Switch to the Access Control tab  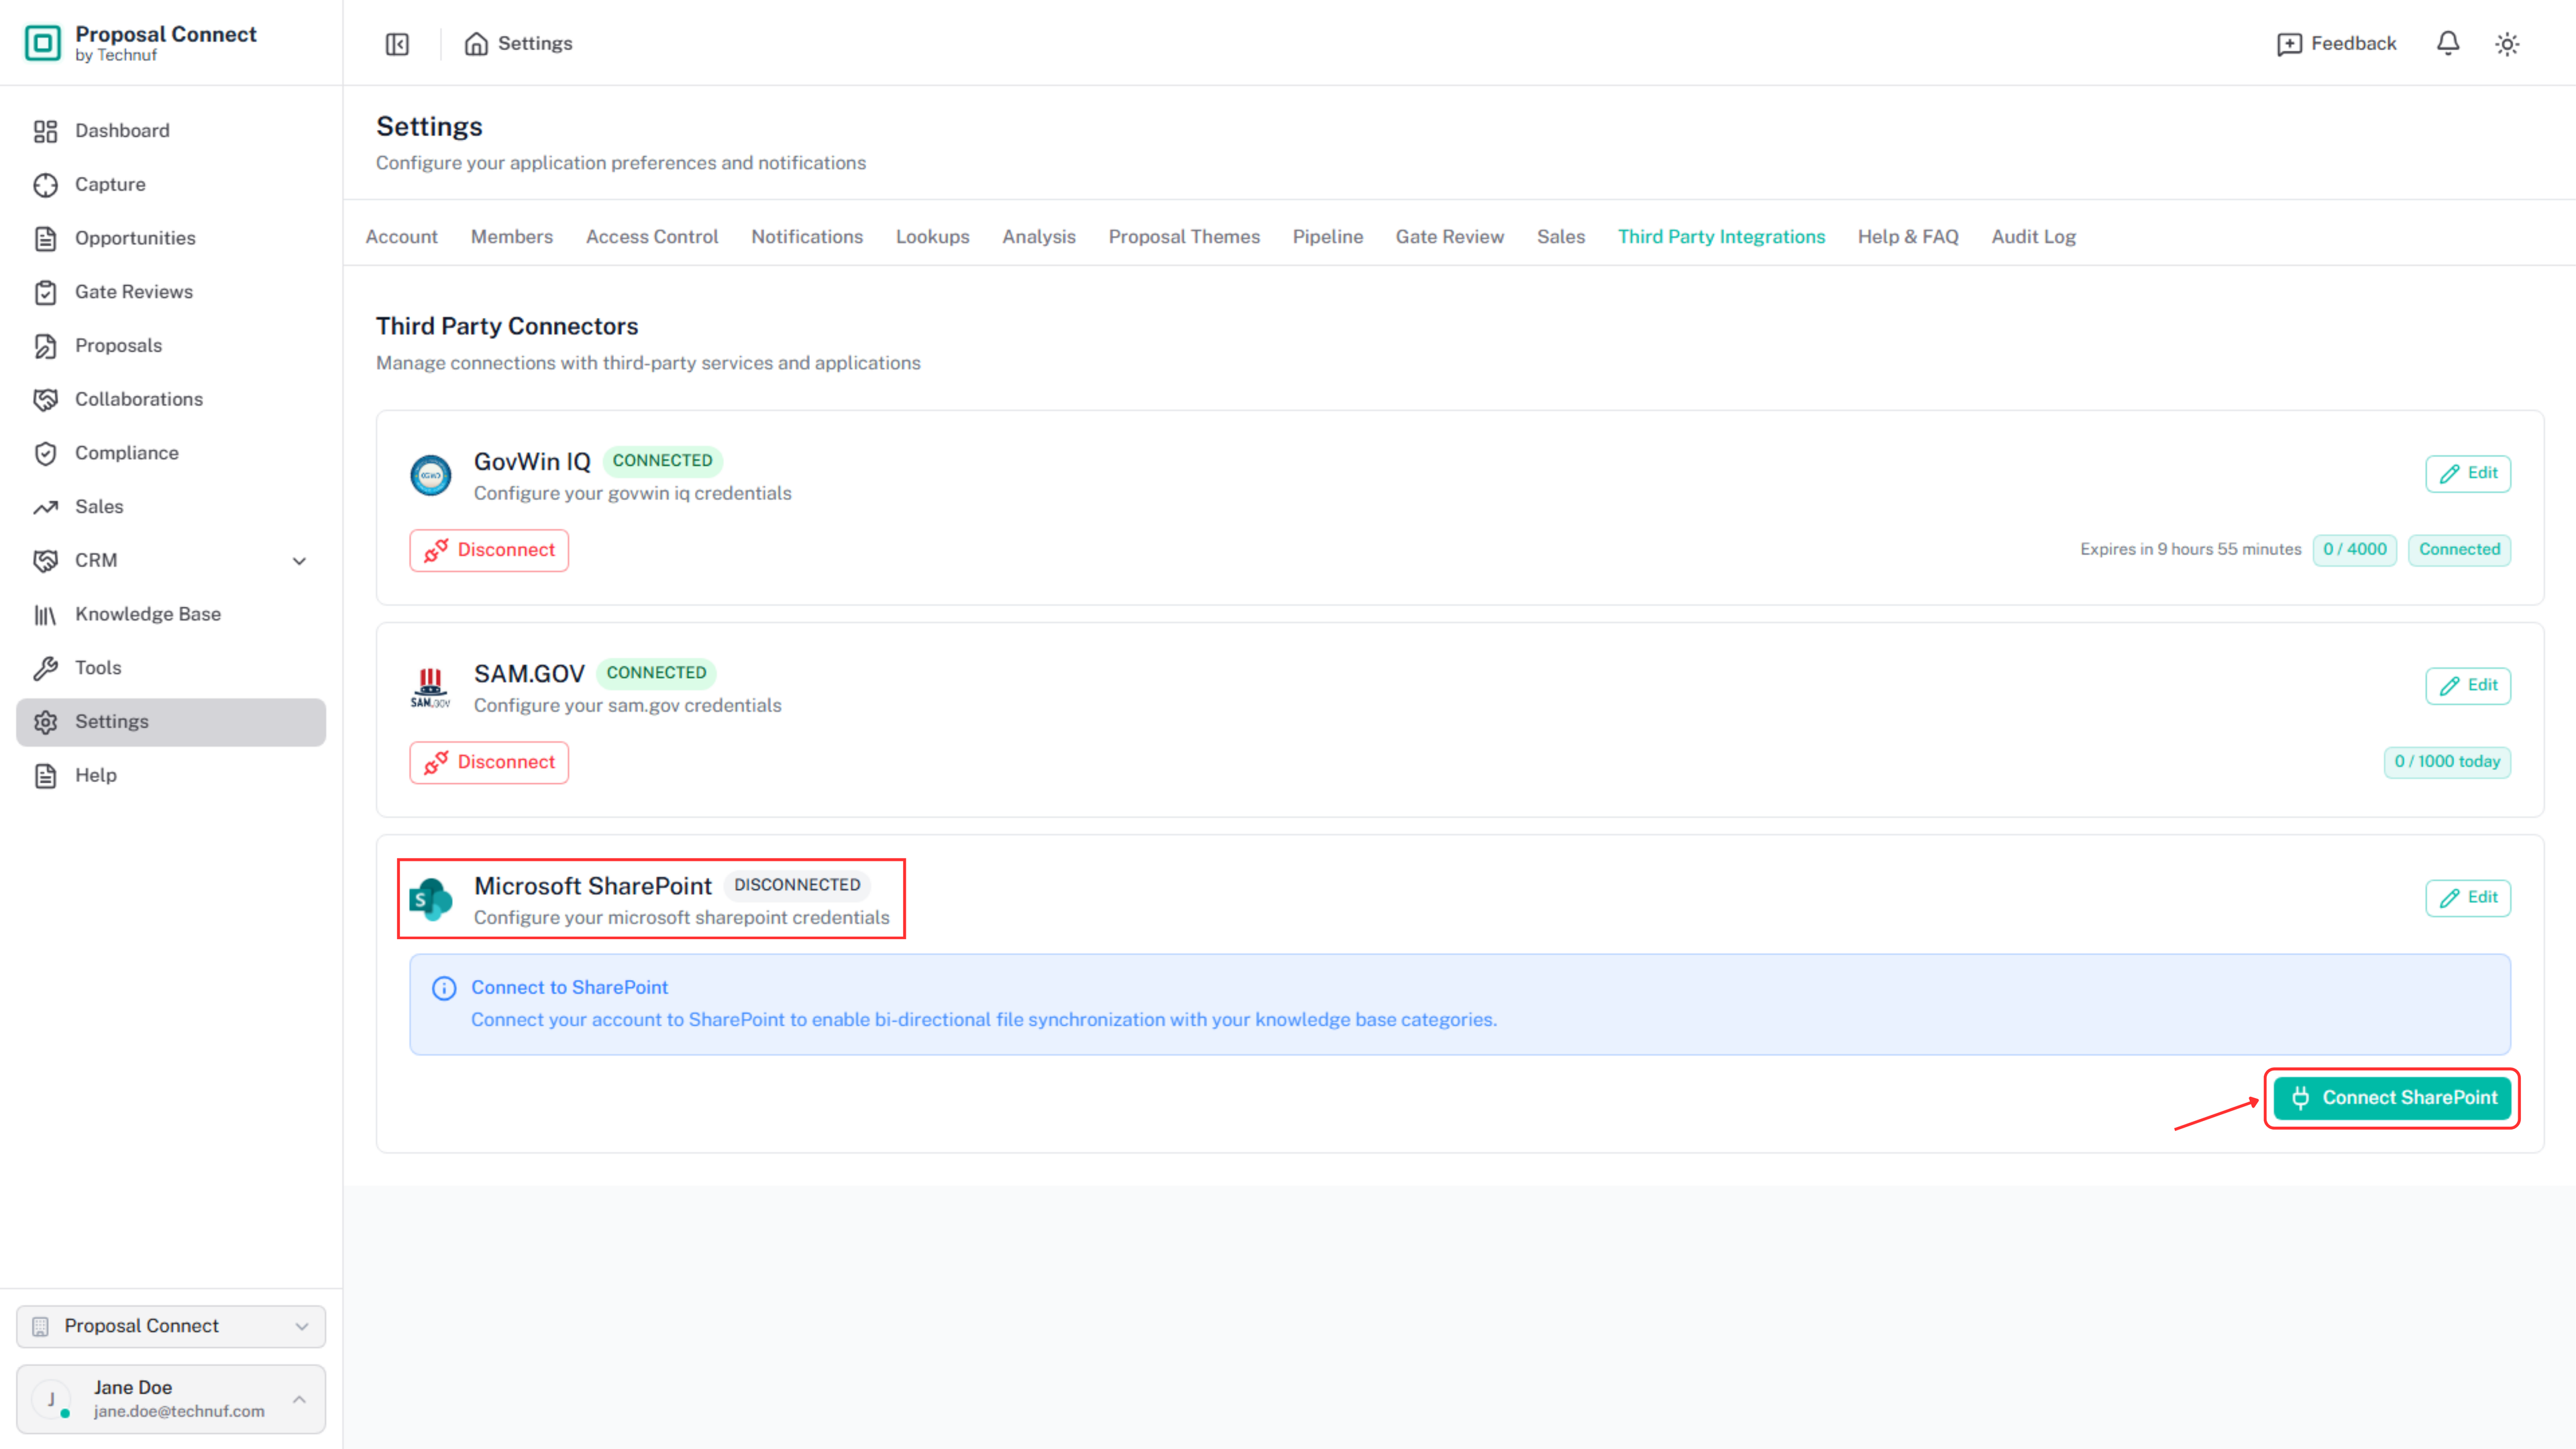tap(652, 237)
